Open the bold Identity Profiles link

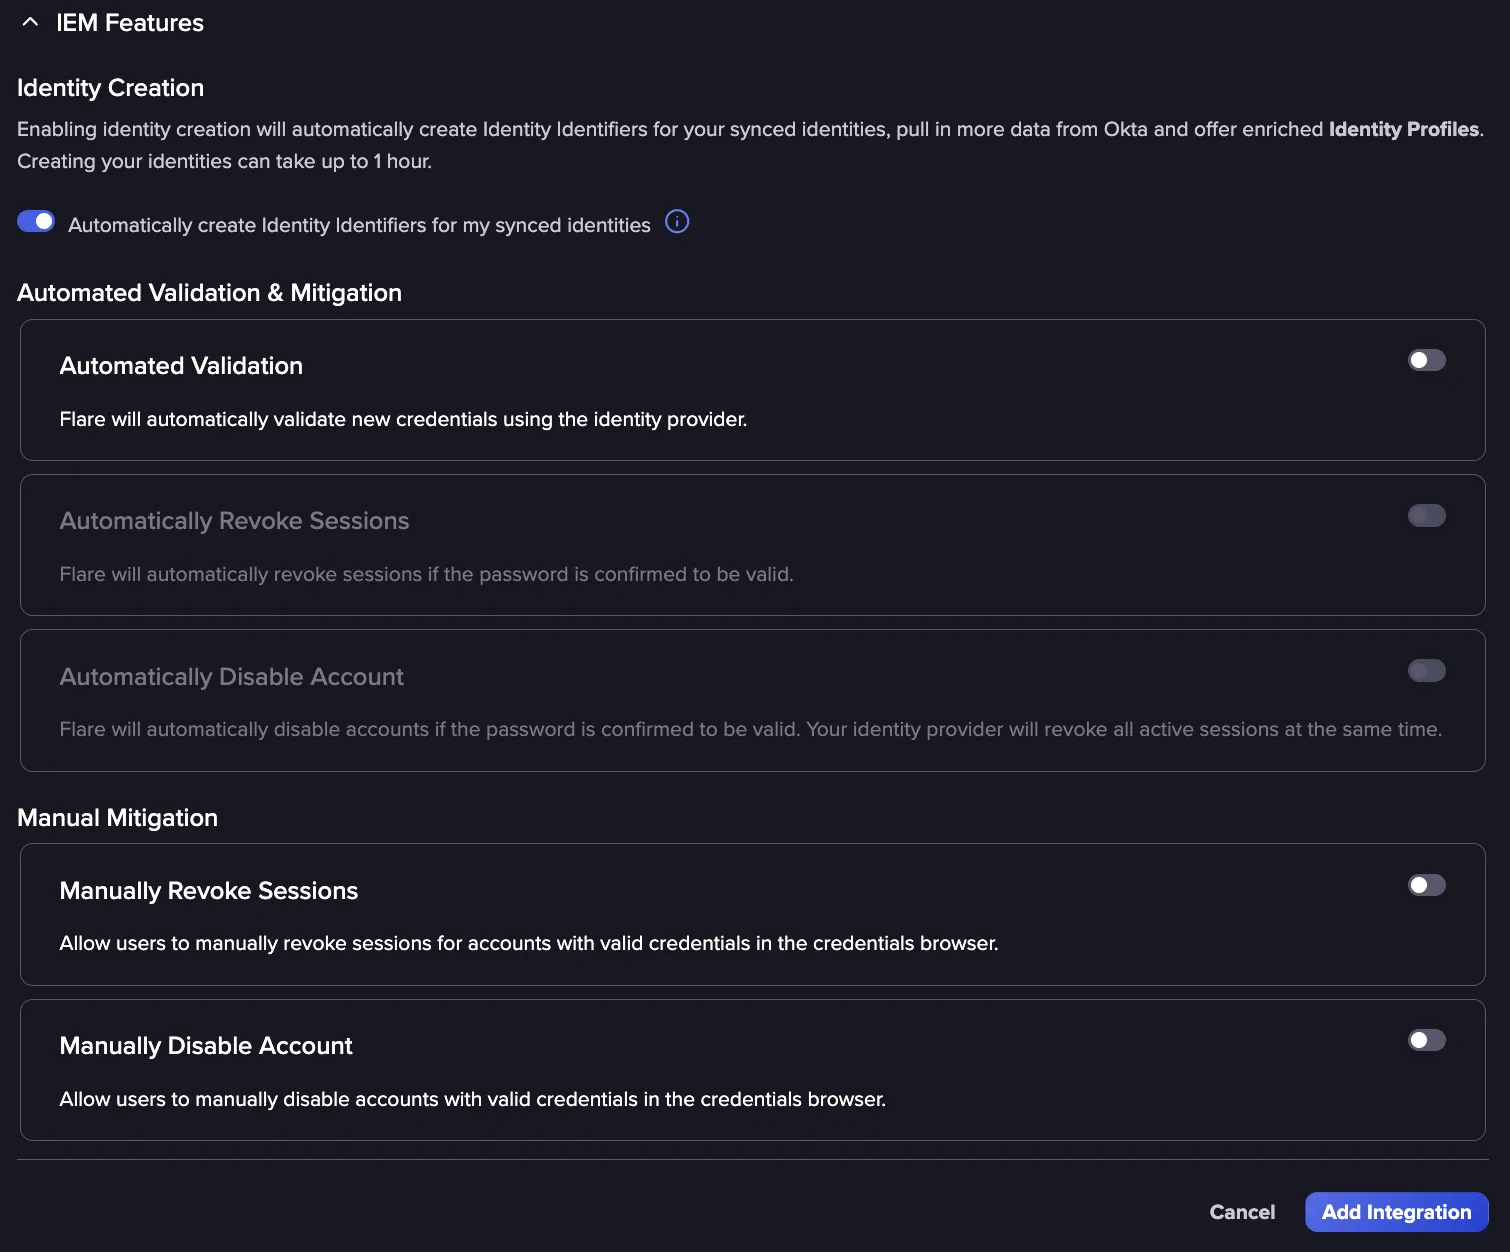[1404, 129]
